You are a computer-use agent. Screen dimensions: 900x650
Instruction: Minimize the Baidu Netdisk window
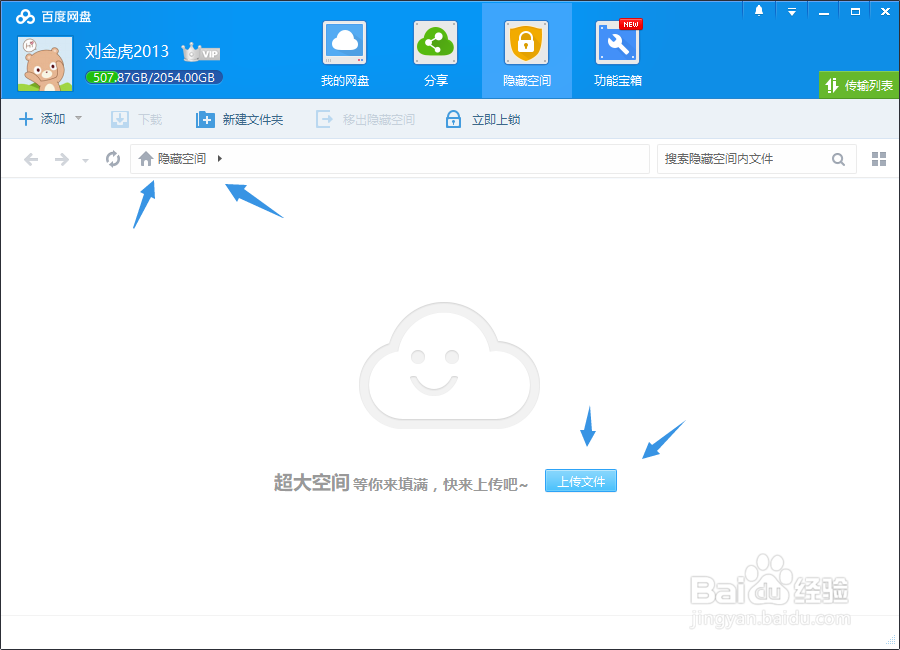(824, 12)
